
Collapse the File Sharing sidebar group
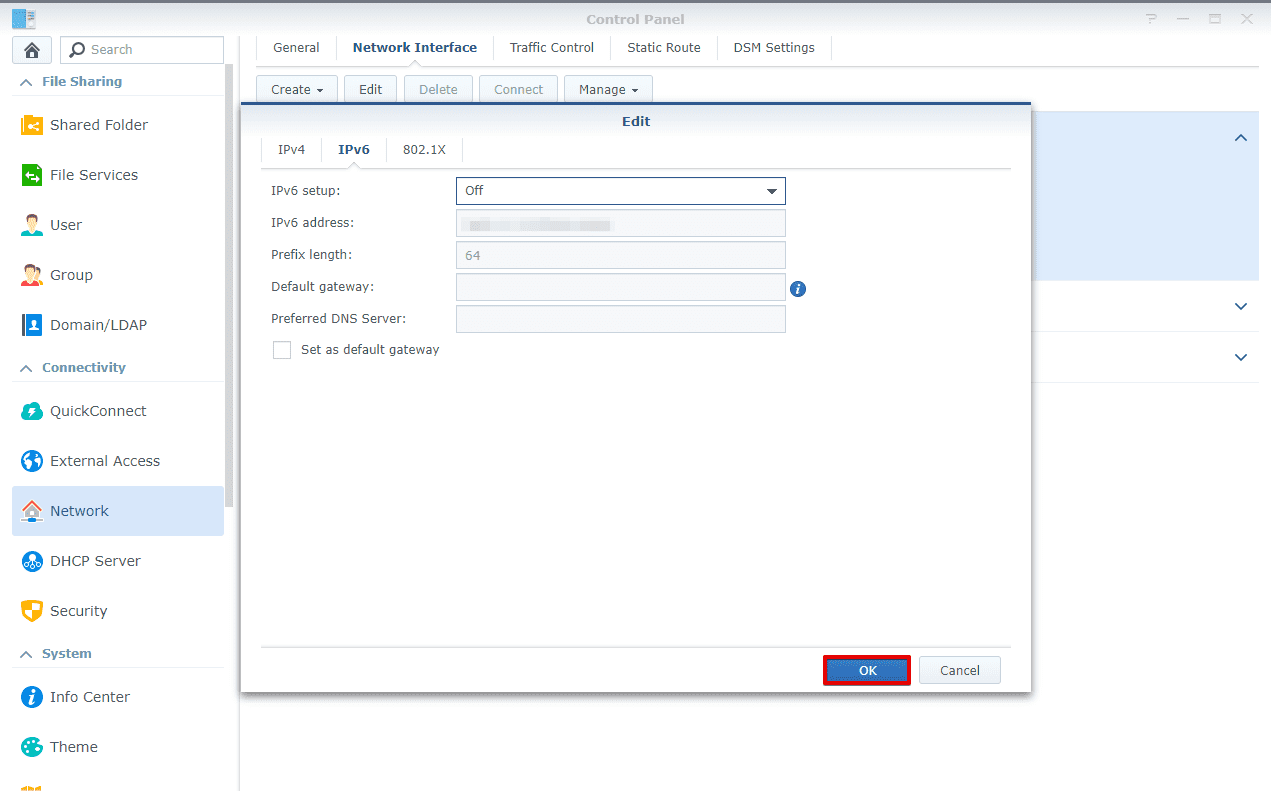click(x=26, y=81)
